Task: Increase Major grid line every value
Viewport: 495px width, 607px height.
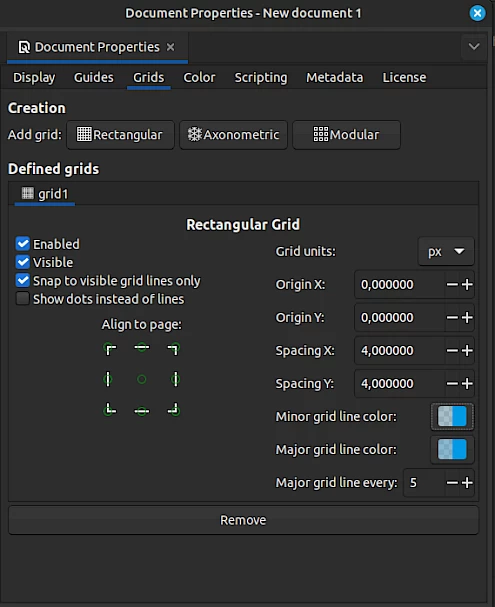Action: coord(467,483)
